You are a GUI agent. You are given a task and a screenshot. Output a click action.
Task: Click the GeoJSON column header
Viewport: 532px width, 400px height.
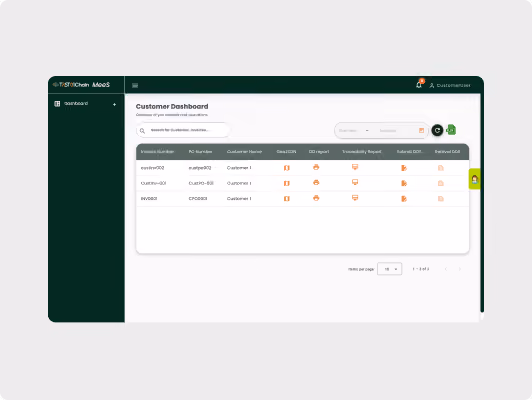coord(286,152)
